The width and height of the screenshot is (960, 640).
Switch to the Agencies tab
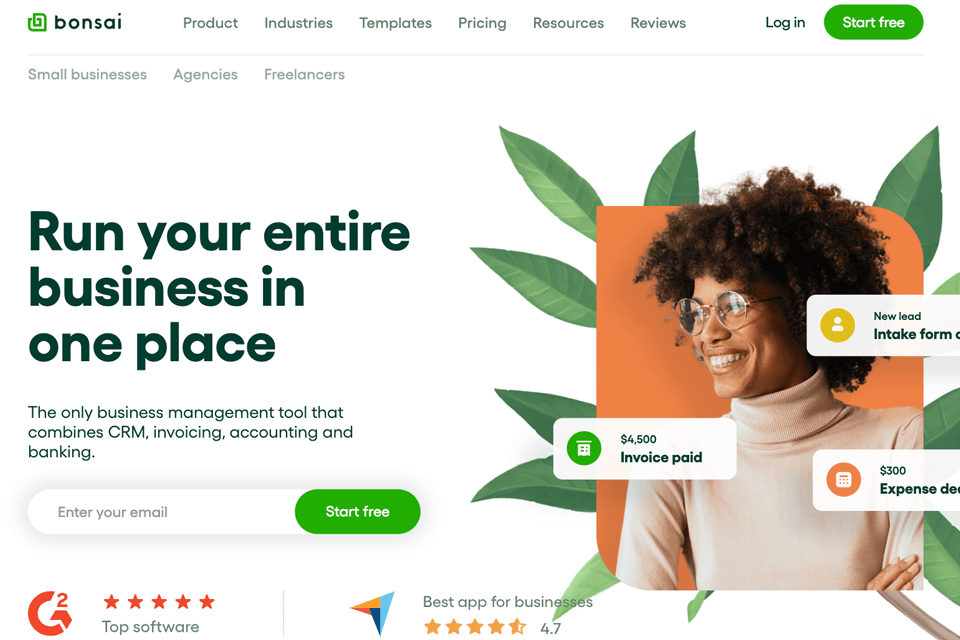pos(205,75)
